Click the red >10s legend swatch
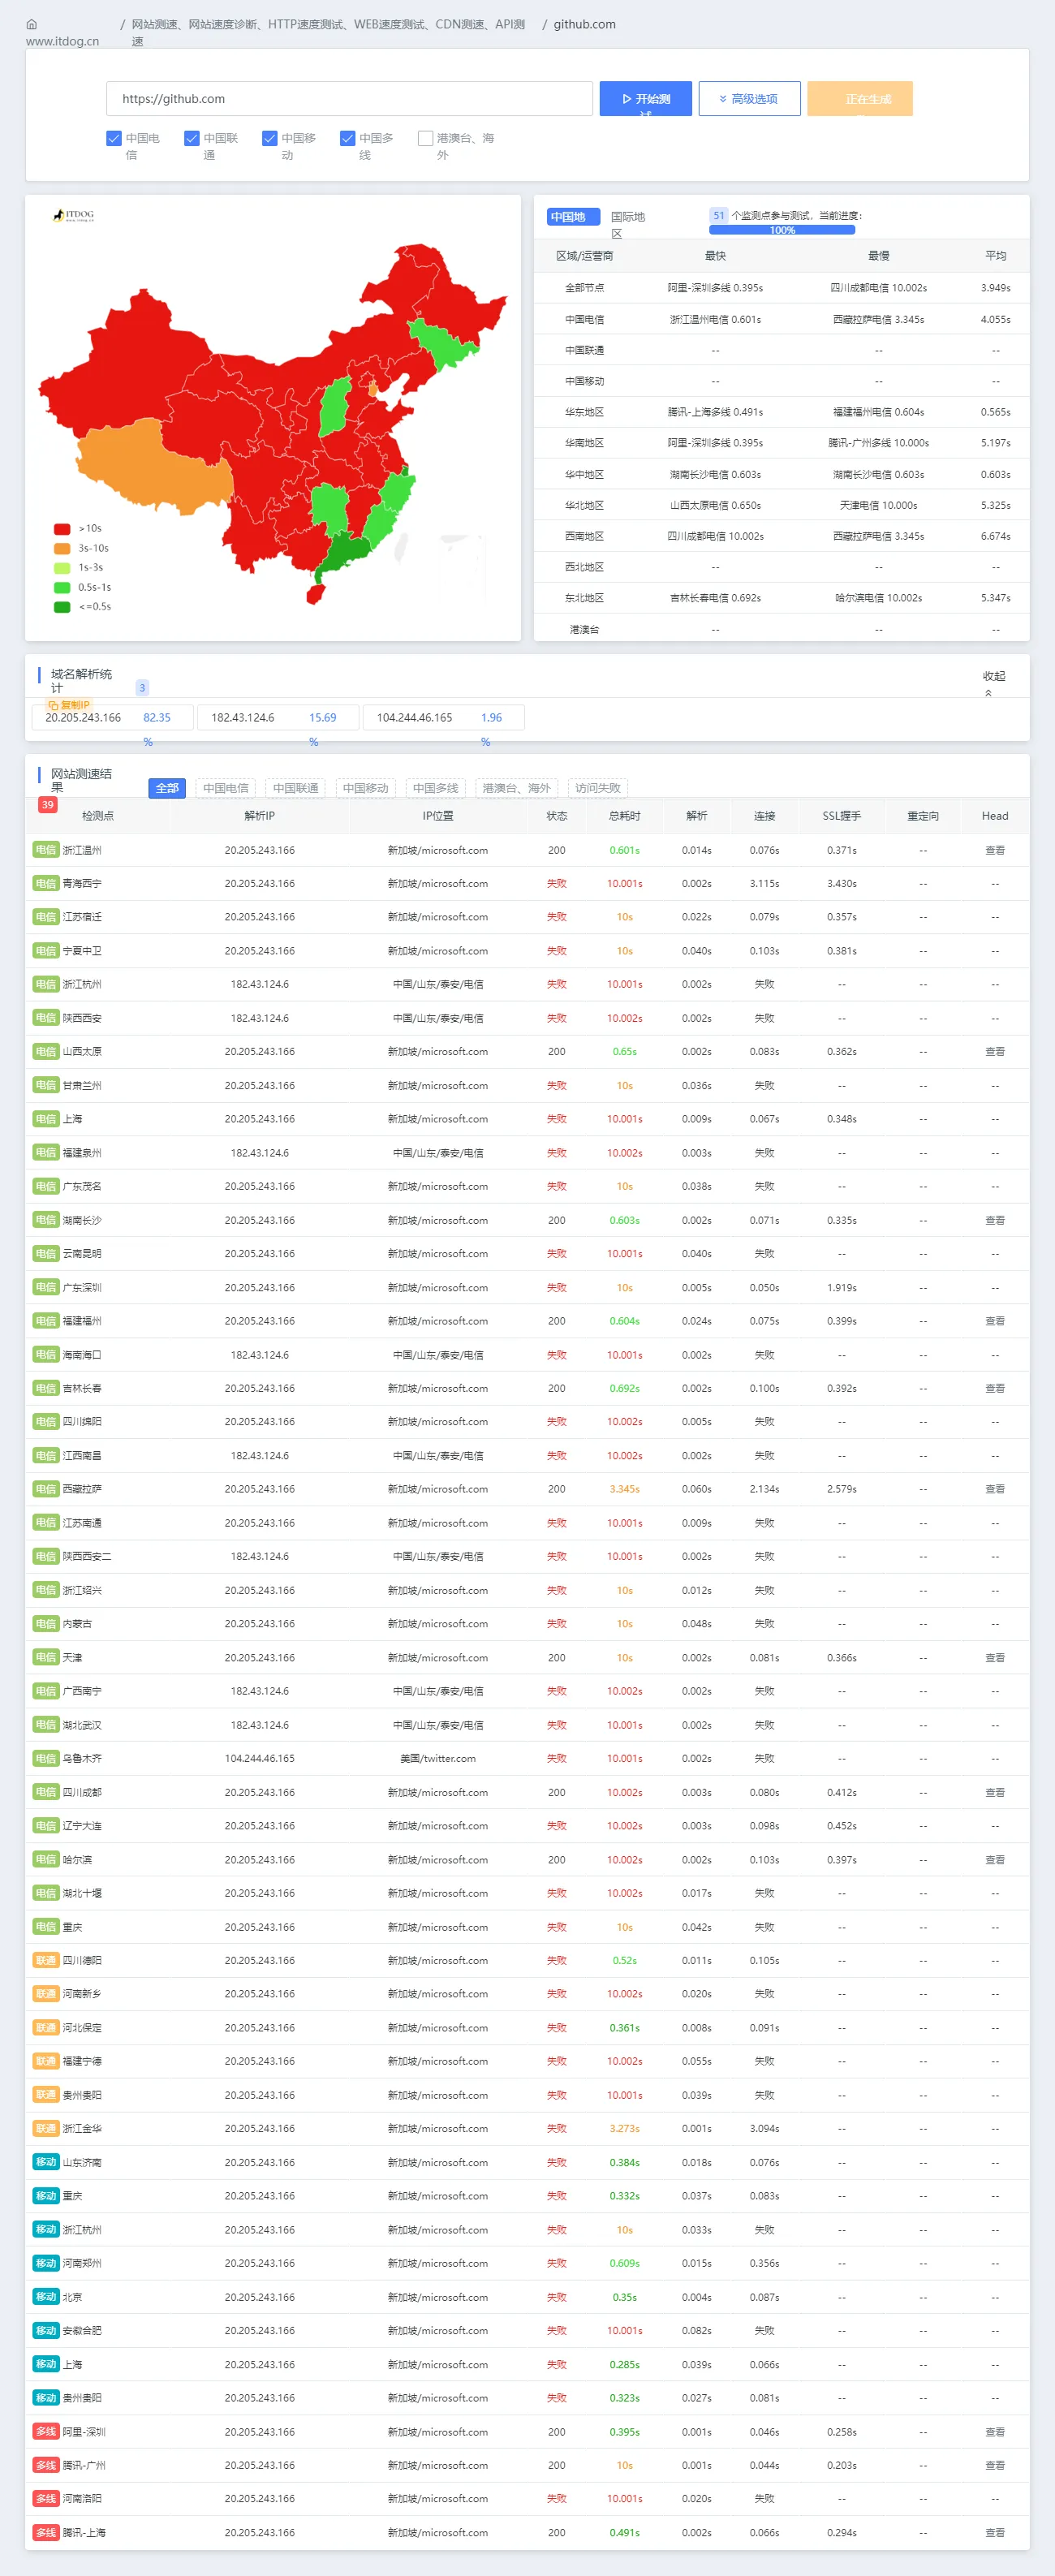The width and height of the screenshot is (1055, 2576). (62, 529)
